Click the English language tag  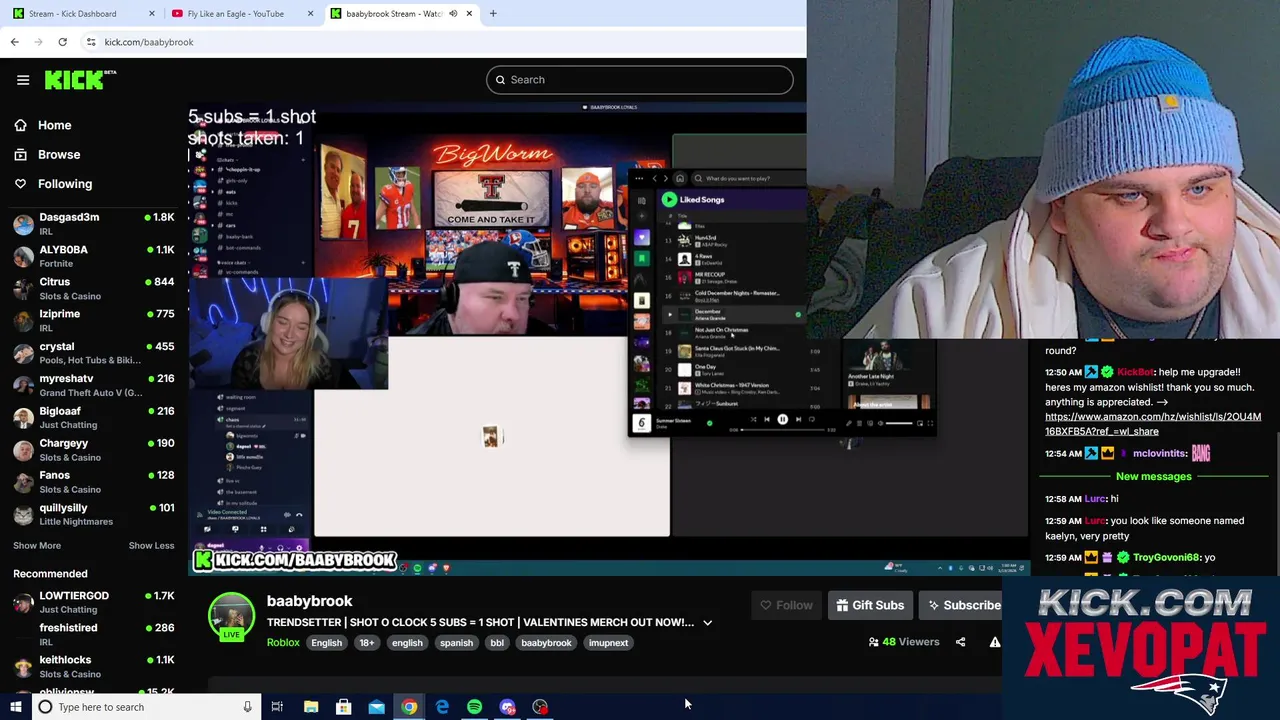coord(326,643)
